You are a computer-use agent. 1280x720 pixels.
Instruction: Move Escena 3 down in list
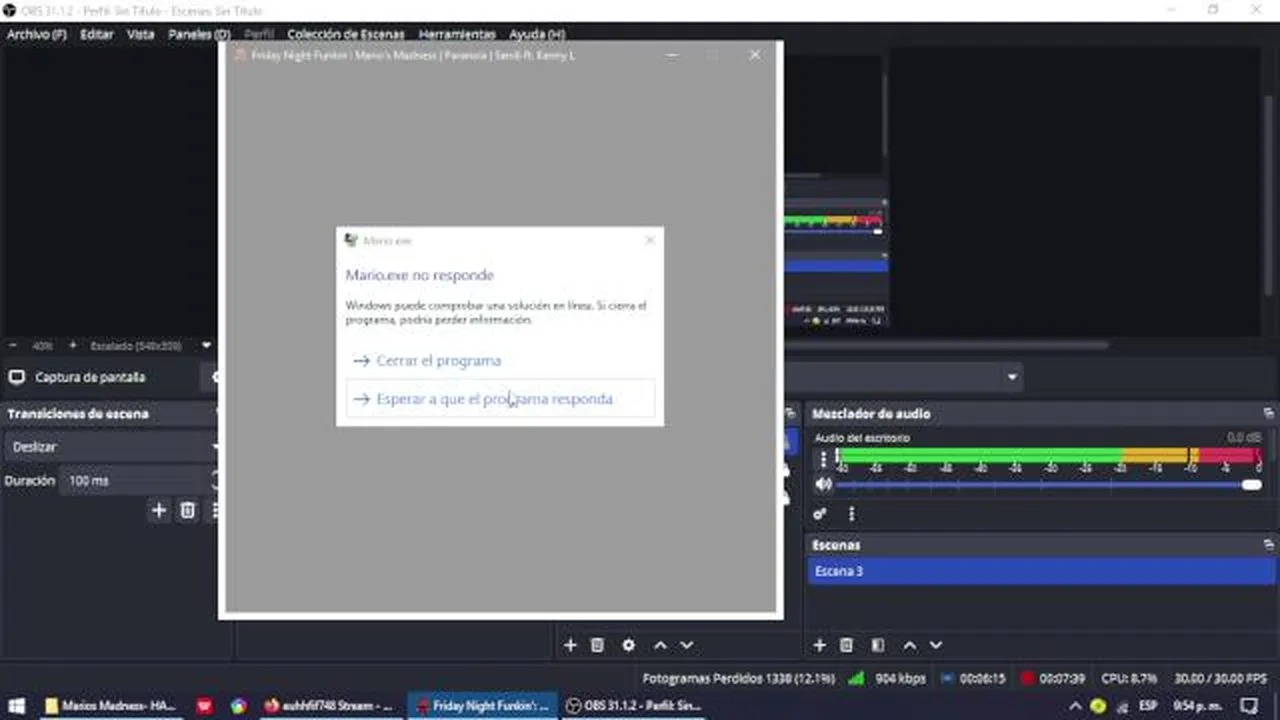click(x=935, y=645)
